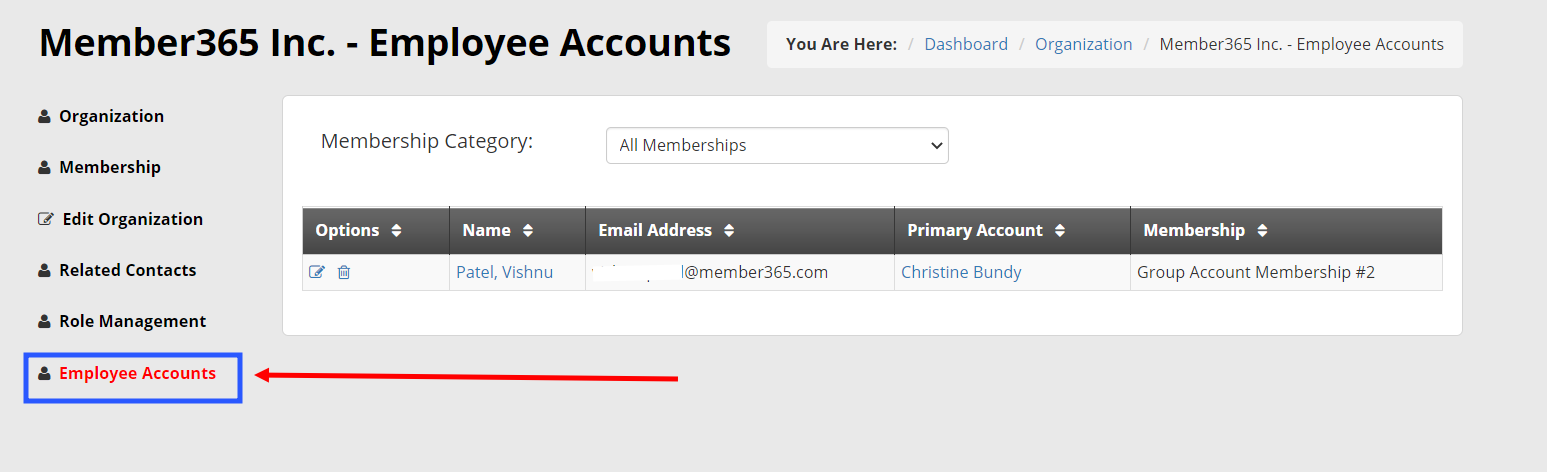Screen dimensions: 1547x472
Task: Go to Dashboard in breadcrumb
Action: click(x=966, y=44)
